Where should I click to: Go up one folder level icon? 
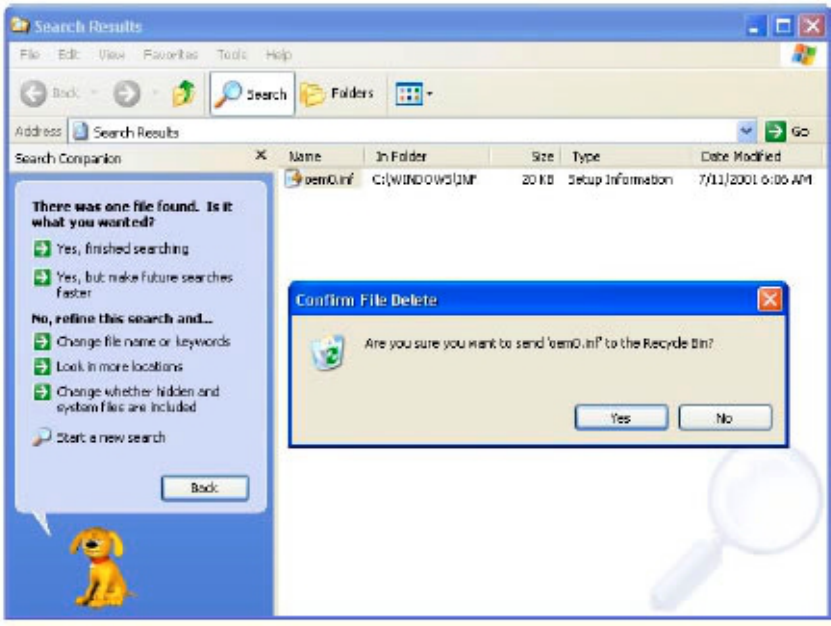(x=184, y=93)
